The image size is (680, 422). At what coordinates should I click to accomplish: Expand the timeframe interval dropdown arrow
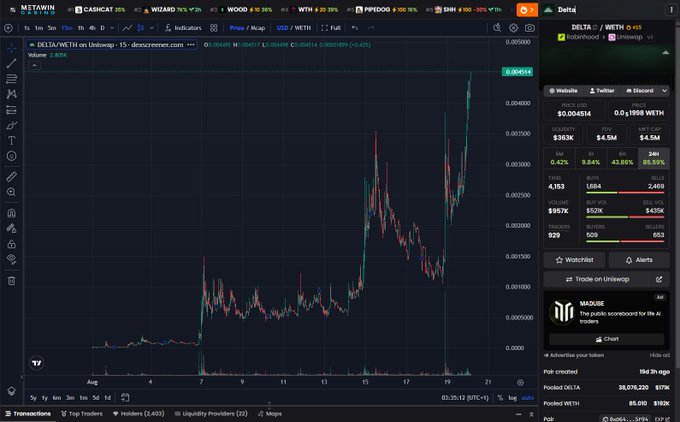112,28
